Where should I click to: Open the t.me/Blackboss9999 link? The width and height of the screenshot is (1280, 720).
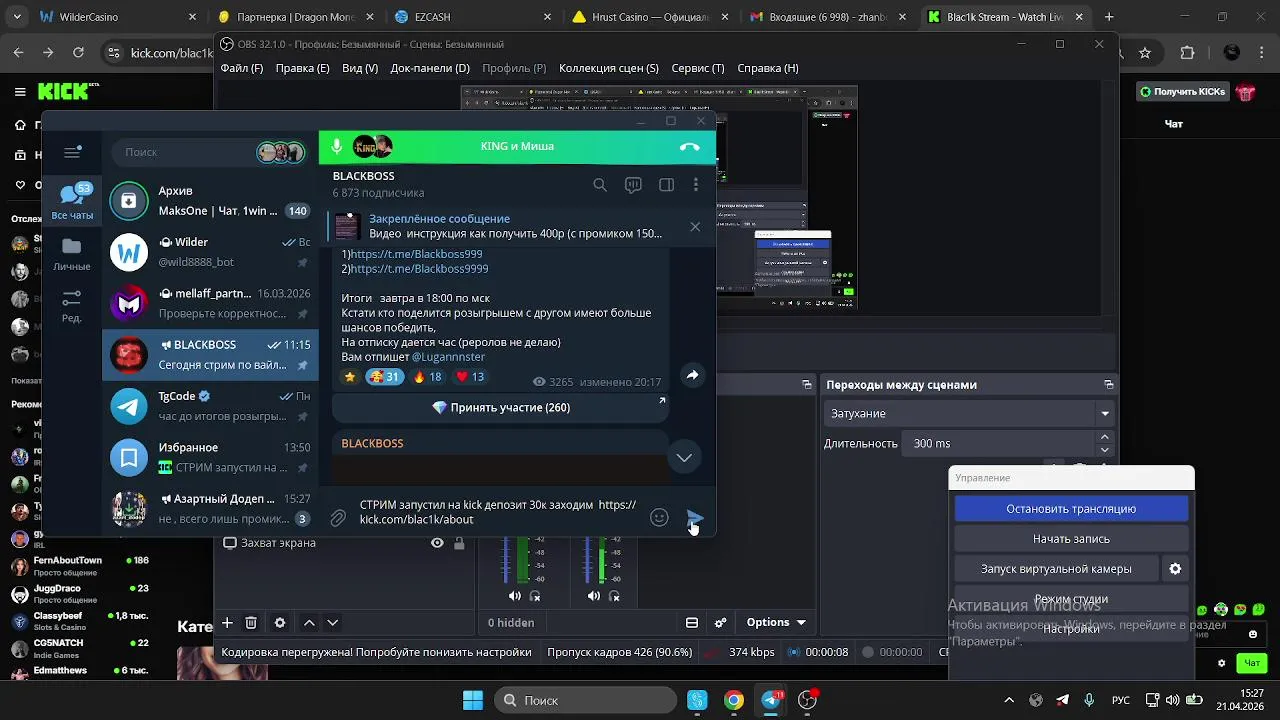(419, 269)
